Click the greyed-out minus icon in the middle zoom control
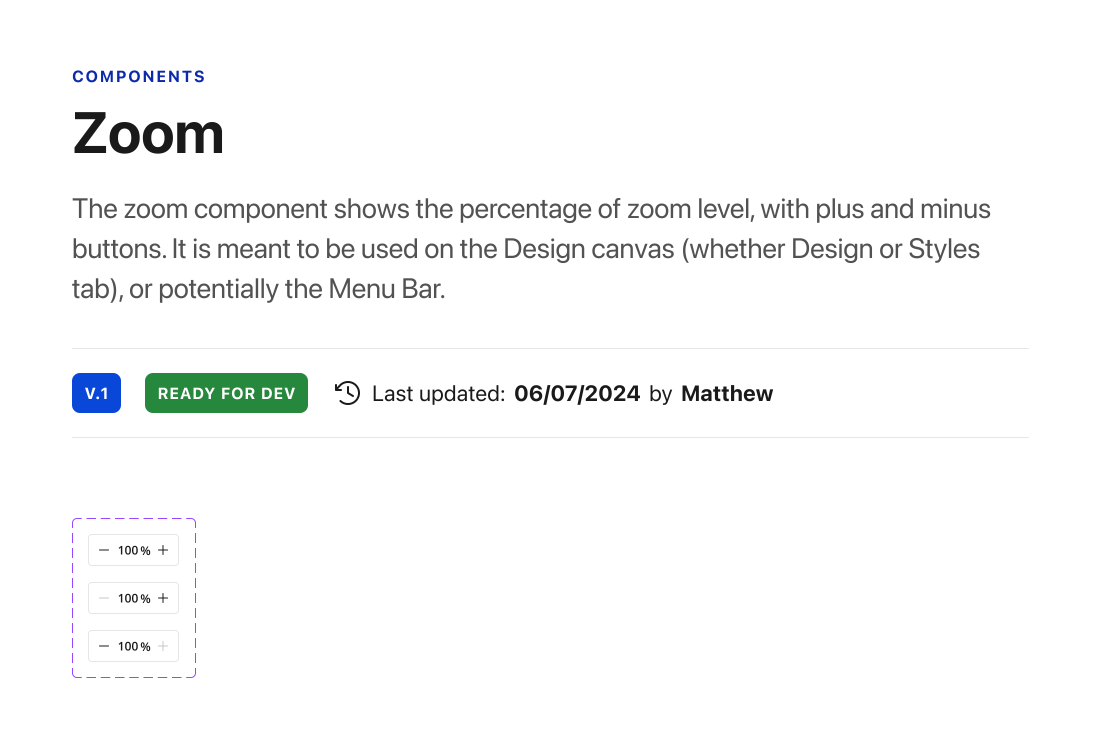 (x=104, y=598)
